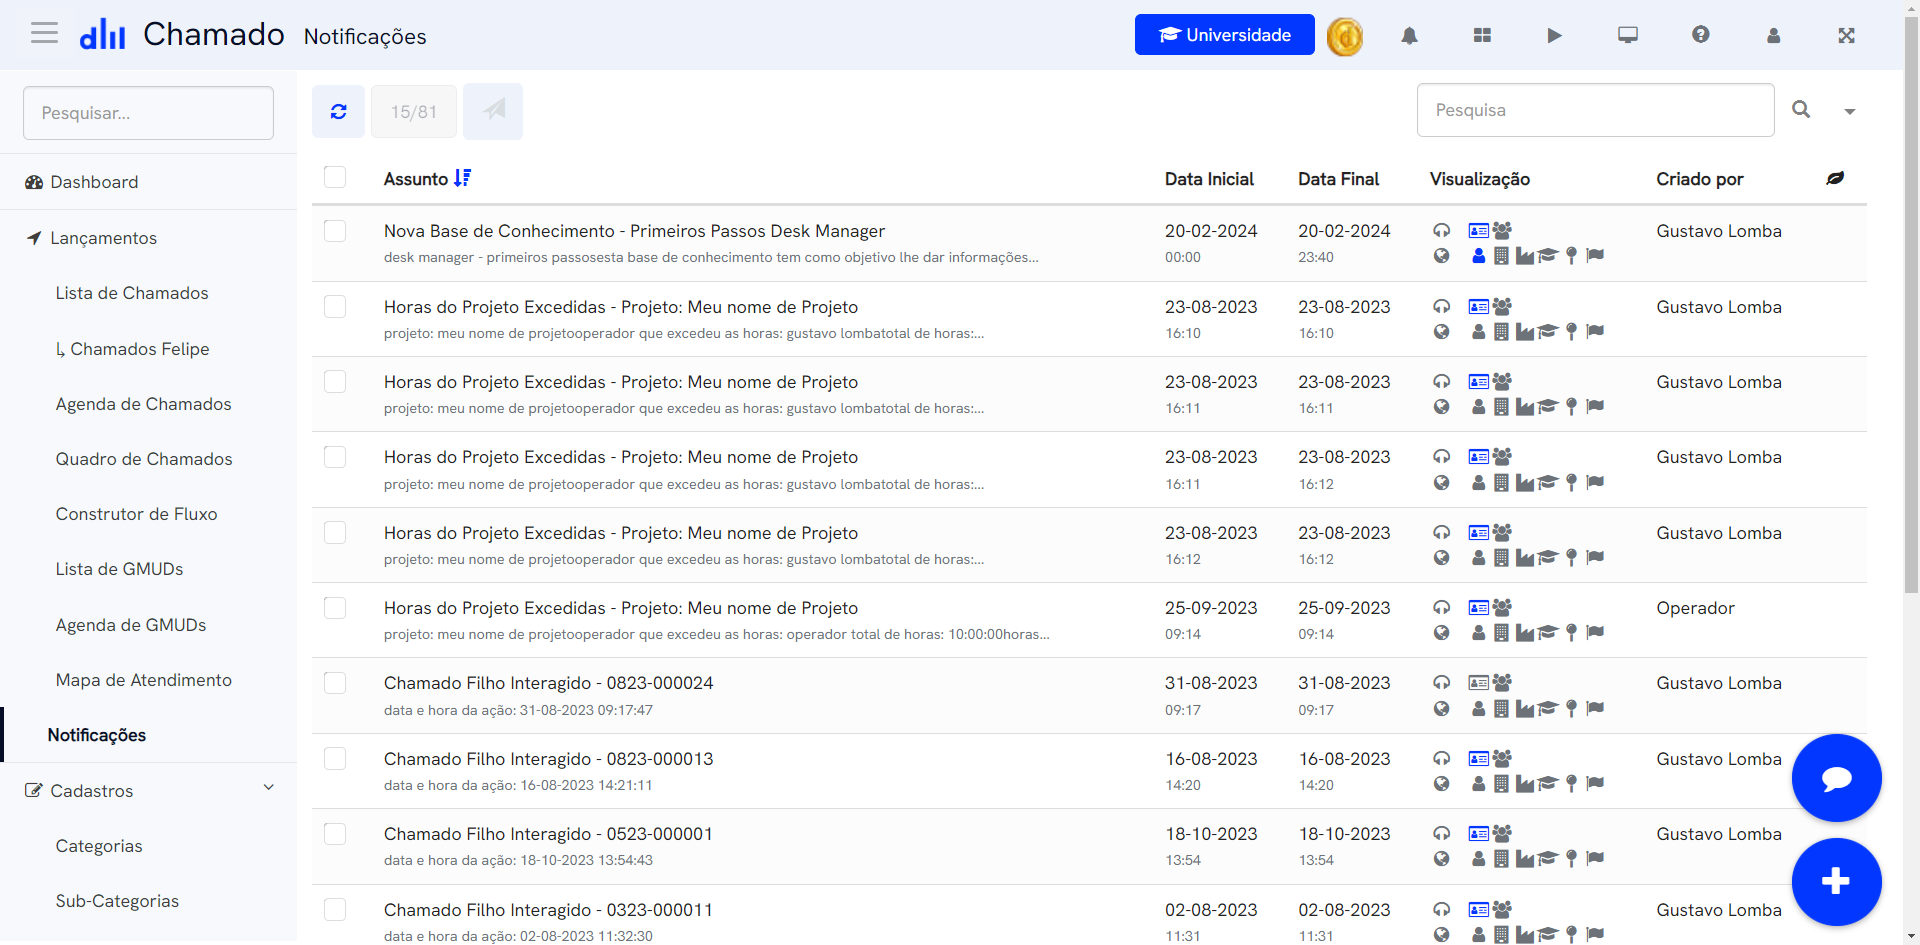Screen dimensions: 1920x945
Task: Click the Universidade button
Action: [1224, 35]
